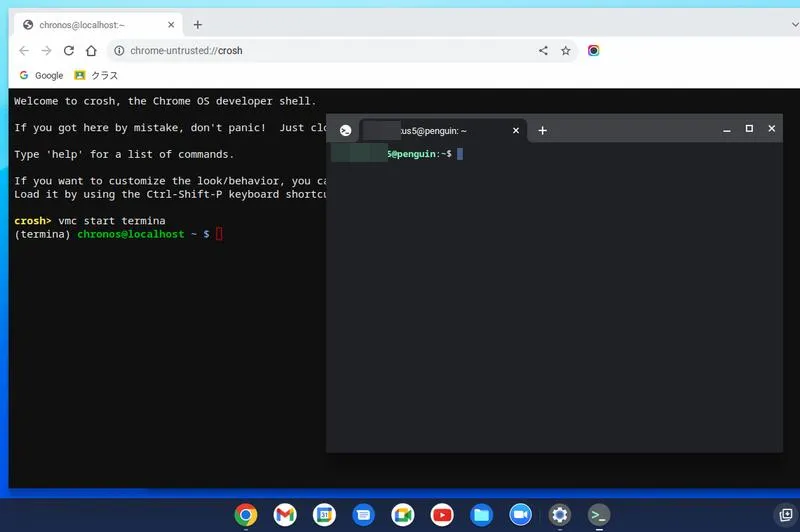
Task: Select the chronos@localhost browser tab
Action: [x=98, y=24]
